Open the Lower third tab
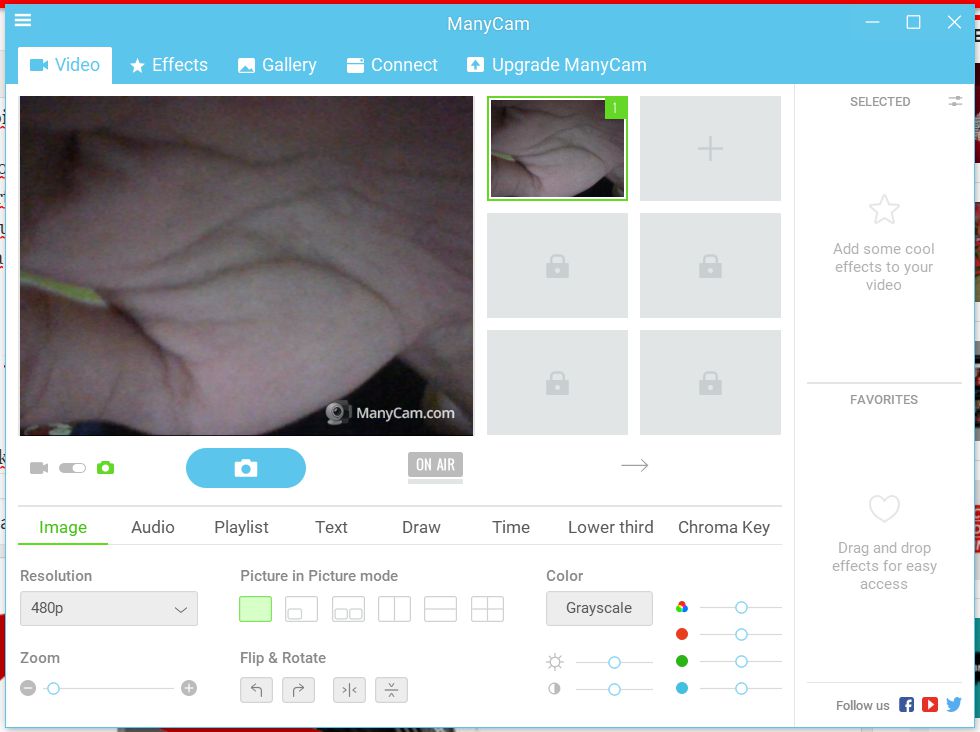This screenshot has height=732, width=980. (611, 527)
